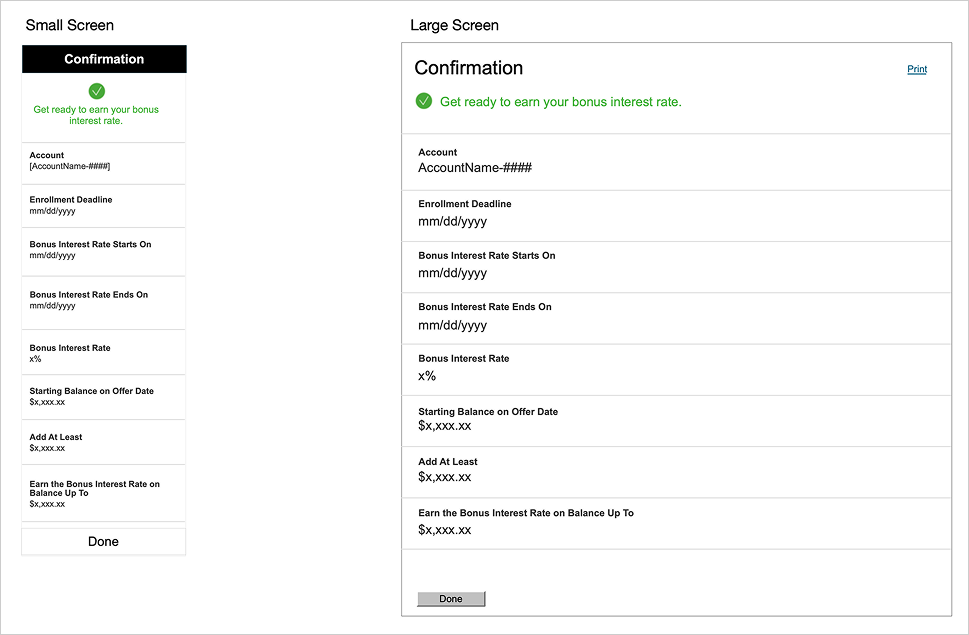Select the Enrollment Deadline row in the small screen
This screenshot has width=969, height=635.
click(104, 205)
